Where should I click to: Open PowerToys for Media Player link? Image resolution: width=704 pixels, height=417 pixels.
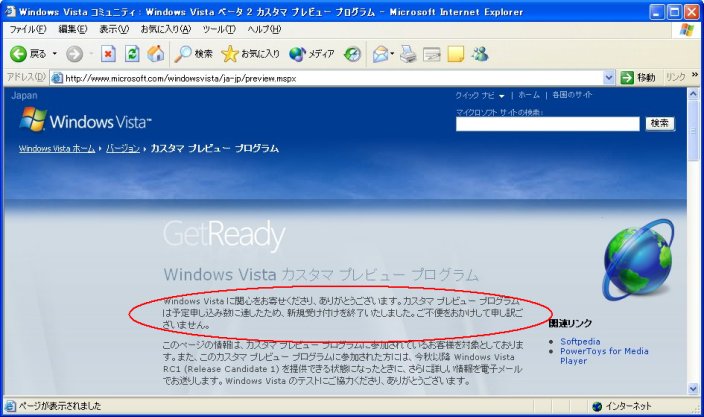click(604, 356)
